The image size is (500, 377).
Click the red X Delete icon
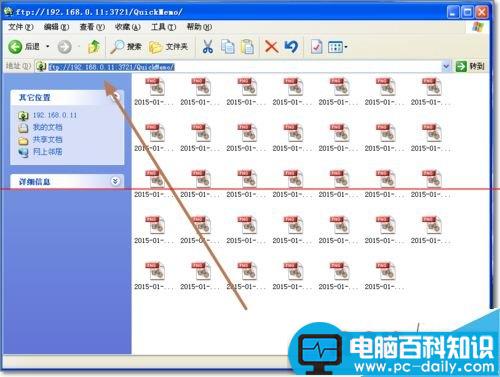(272, 47)
